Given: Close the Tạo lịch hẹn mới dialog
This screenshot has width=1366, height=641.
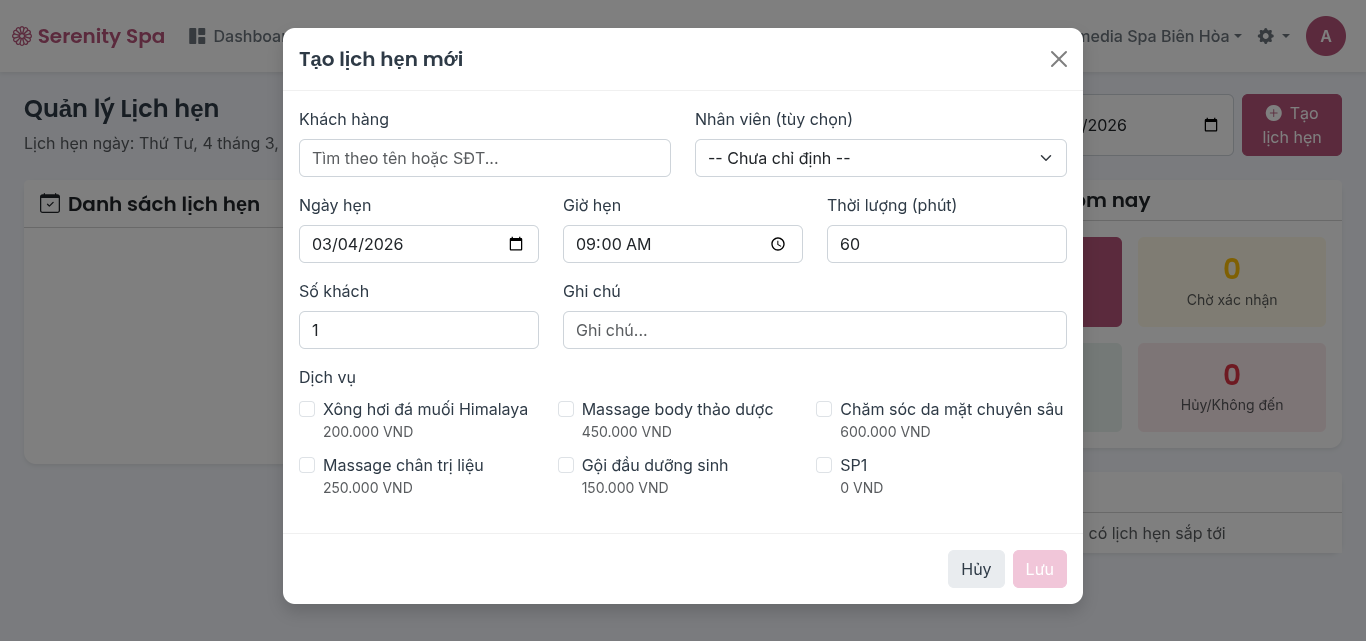Looking at the screenshot, I should (1059, 59).
